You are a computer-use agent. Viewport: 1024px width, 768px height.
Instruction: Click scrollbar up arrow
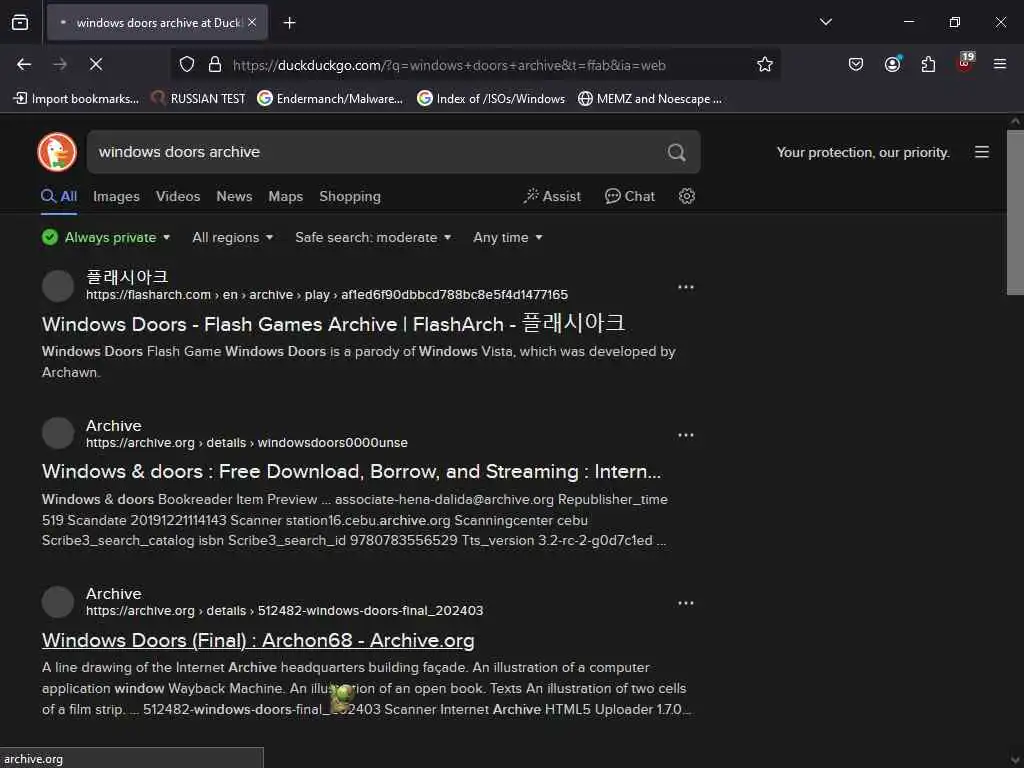click(x=1015, y=121)
